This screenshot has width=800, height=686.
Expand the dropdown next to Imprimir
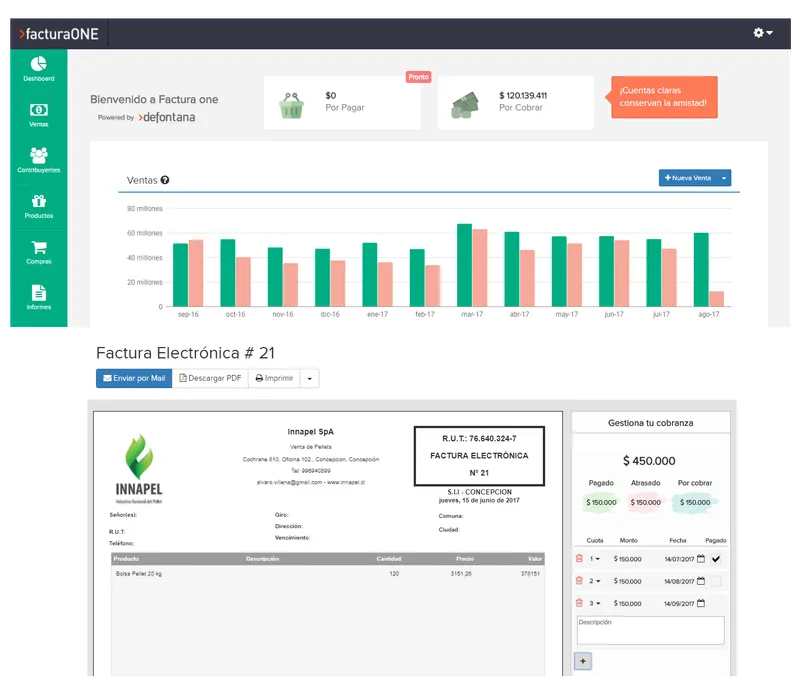pos(310,378)
